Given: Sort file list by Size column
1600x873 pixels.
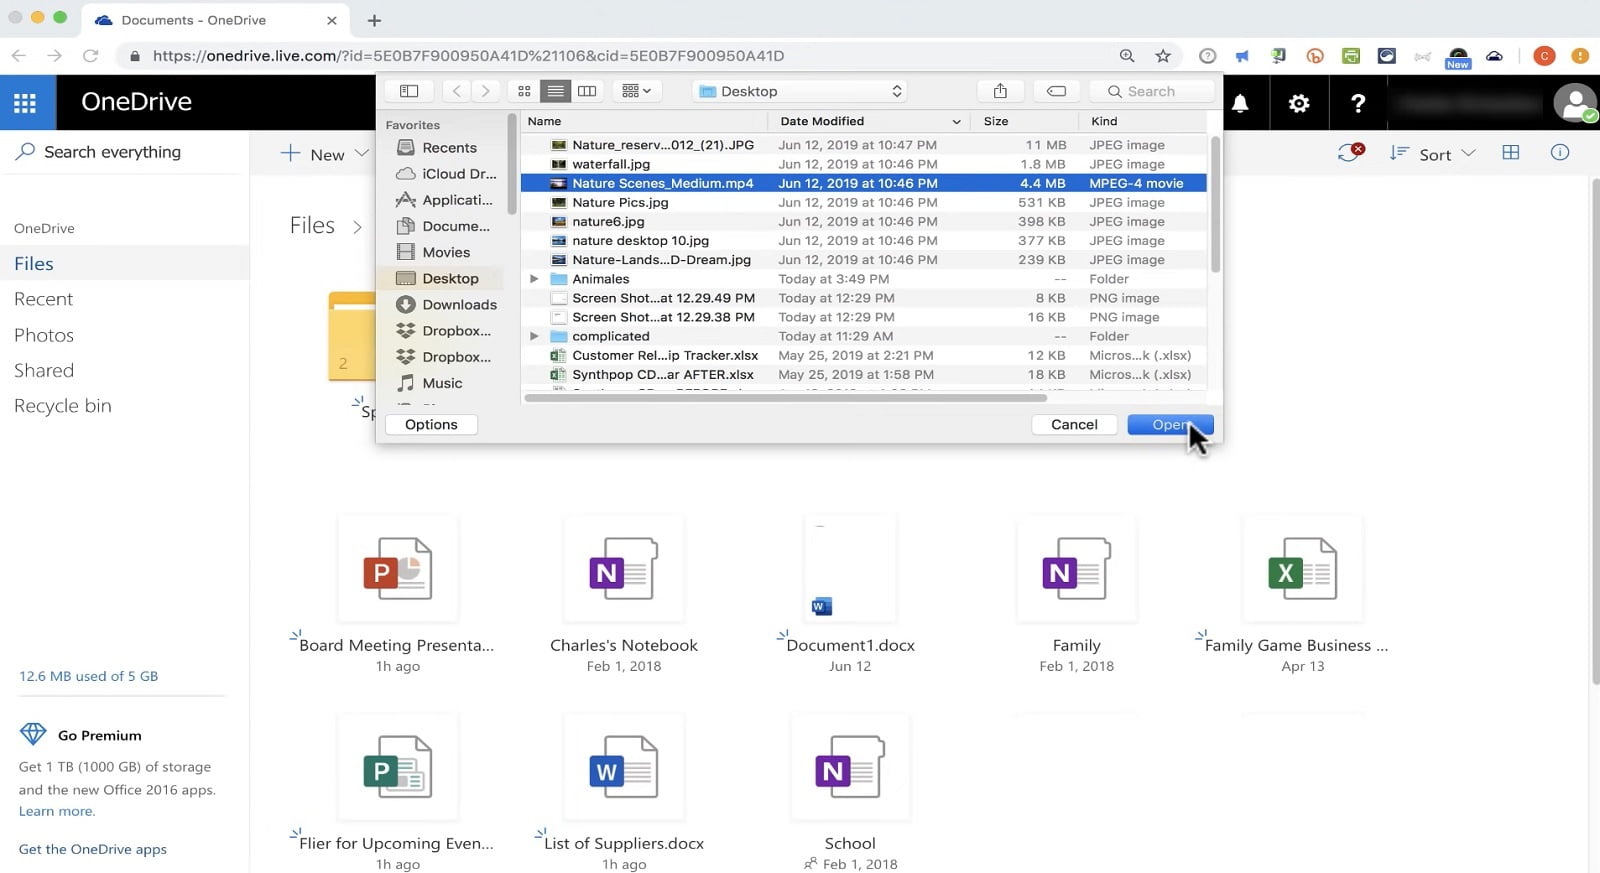Looking at the screenshot, I should tap(1024, 121).
